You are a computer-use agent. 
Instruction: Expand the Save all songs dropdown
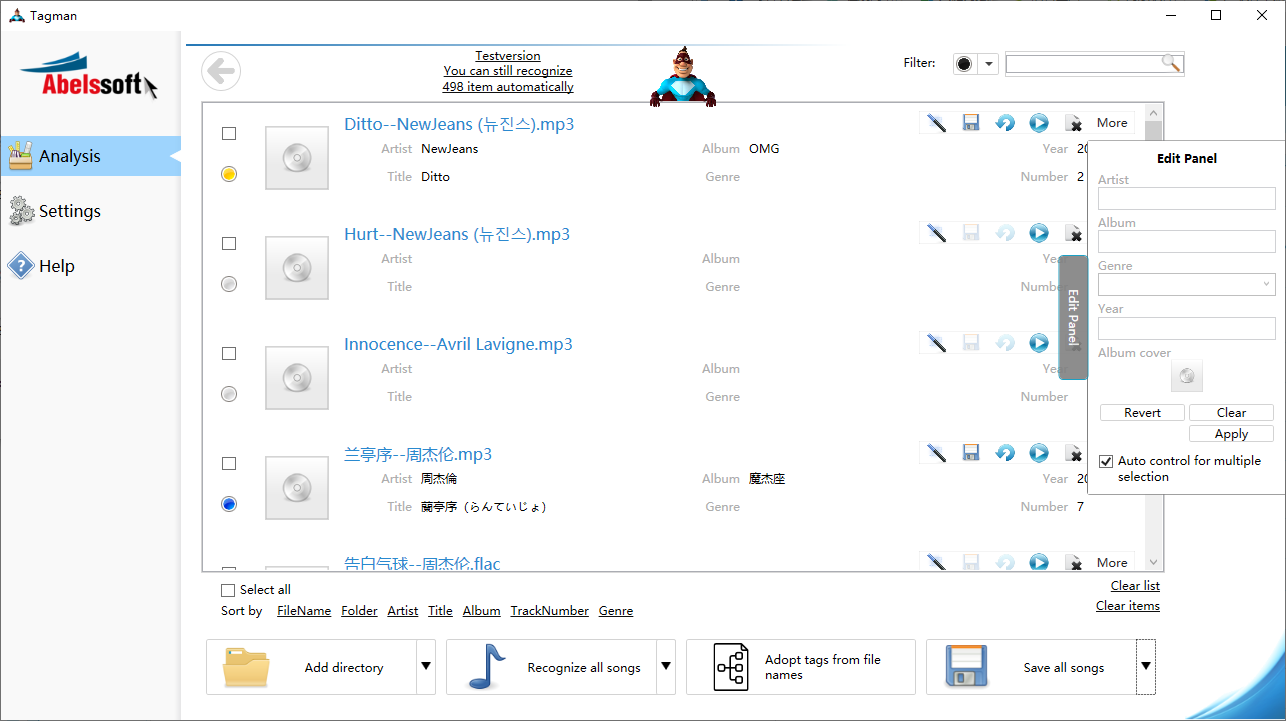pos(1145,667)
